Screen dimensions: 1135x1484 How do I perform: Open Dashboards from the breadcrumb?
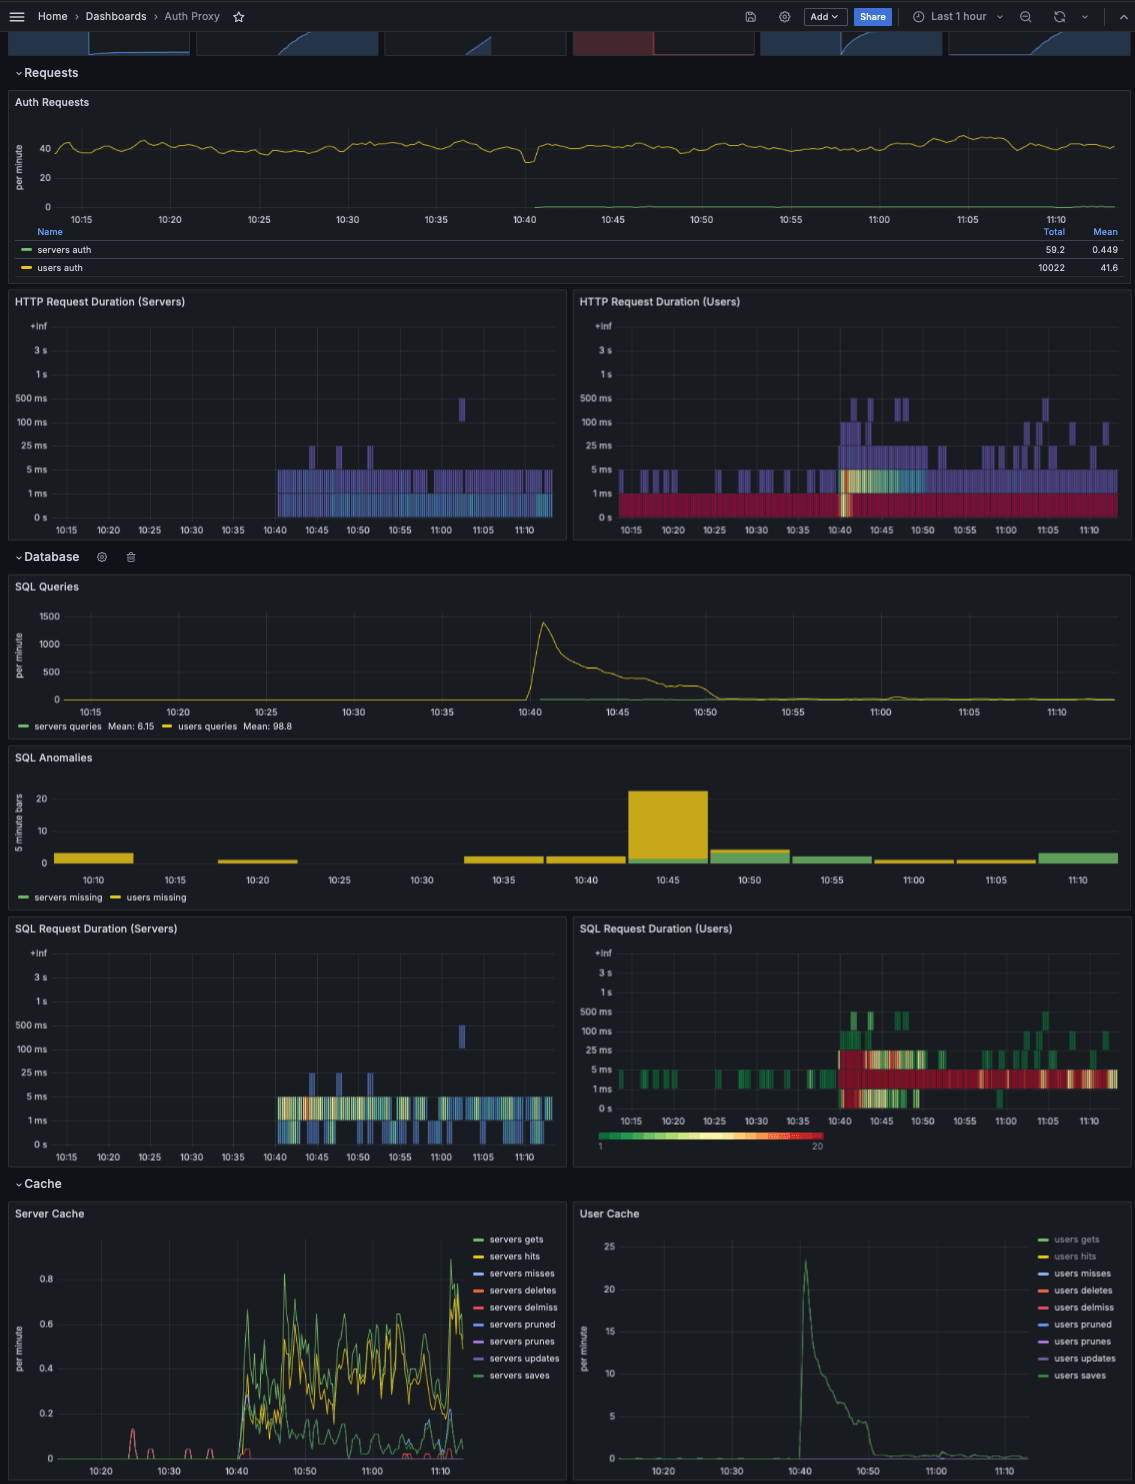[116, 16]
